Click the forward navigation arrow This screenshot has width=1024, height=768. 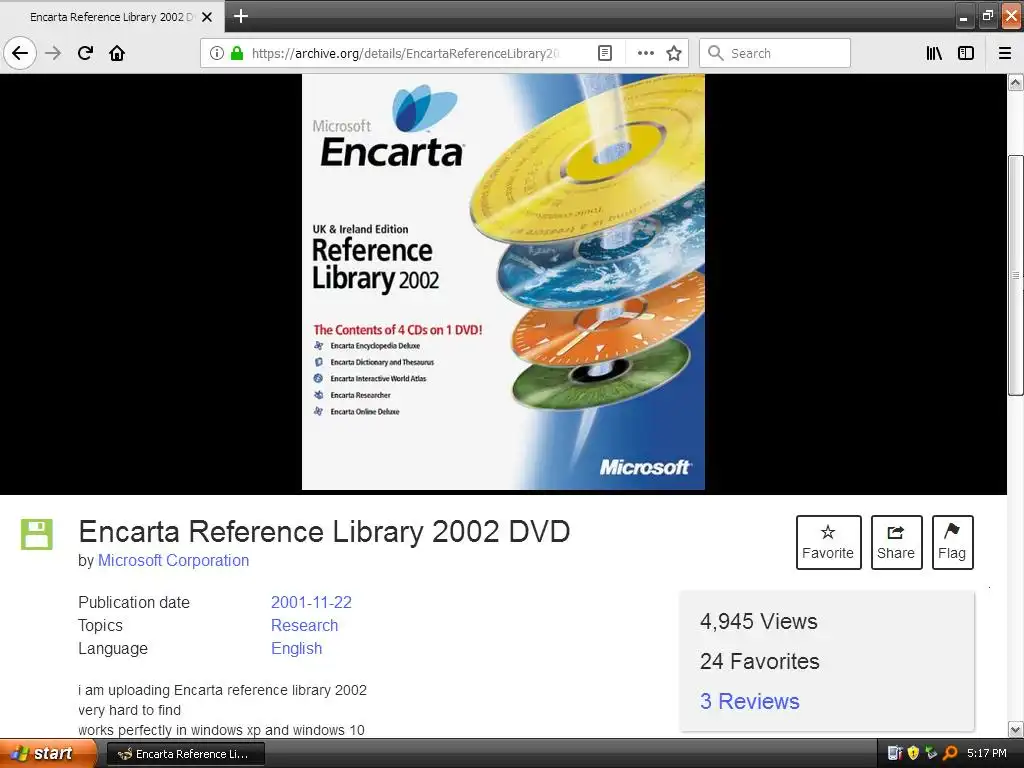coord(53,53)
